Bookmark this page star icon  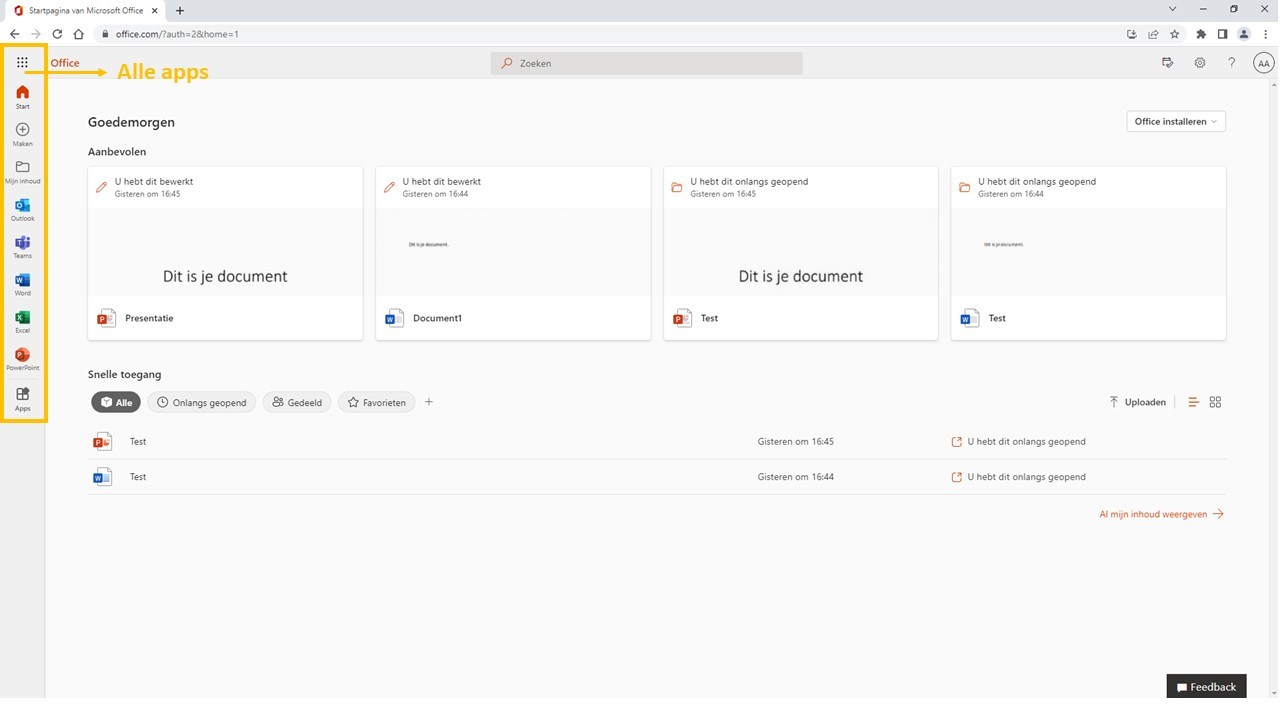click(1175, 34)
